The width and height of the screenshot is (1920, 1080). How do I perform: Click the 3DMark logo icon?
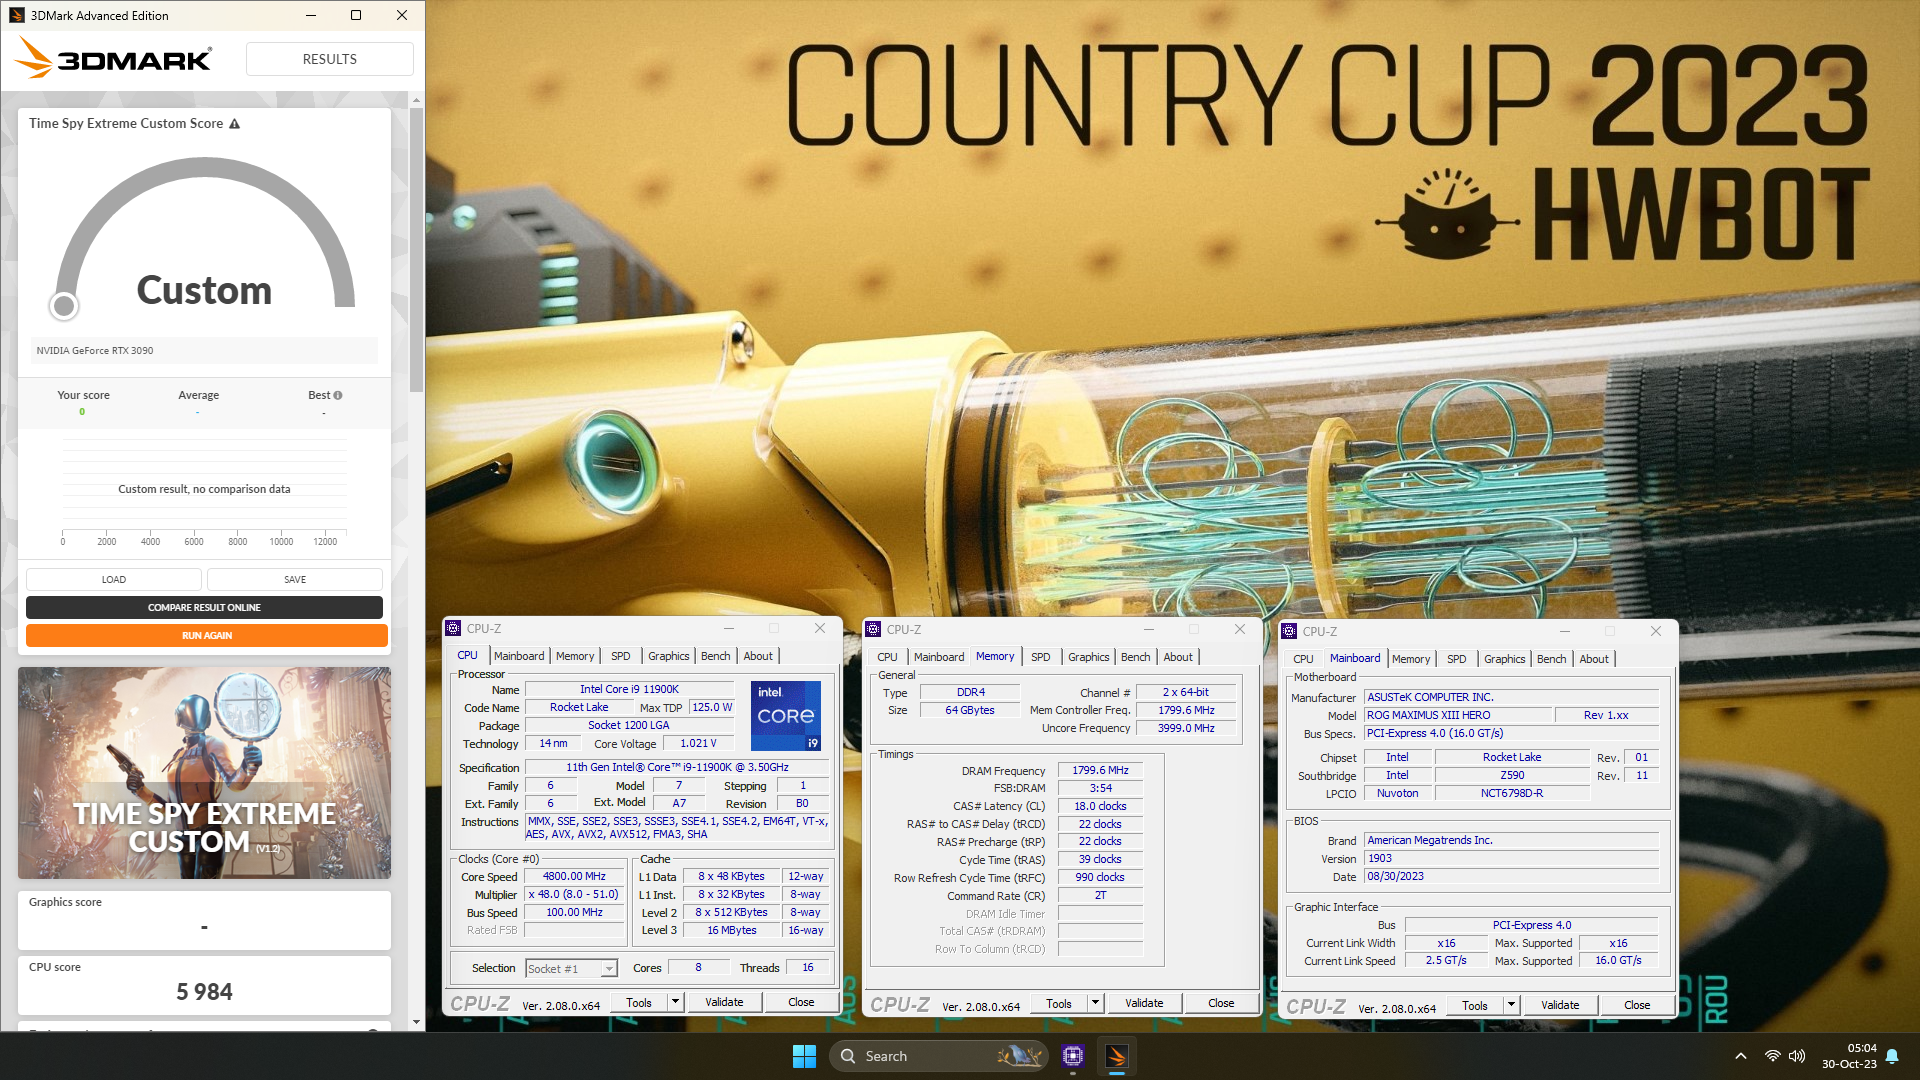coord(34,58)
